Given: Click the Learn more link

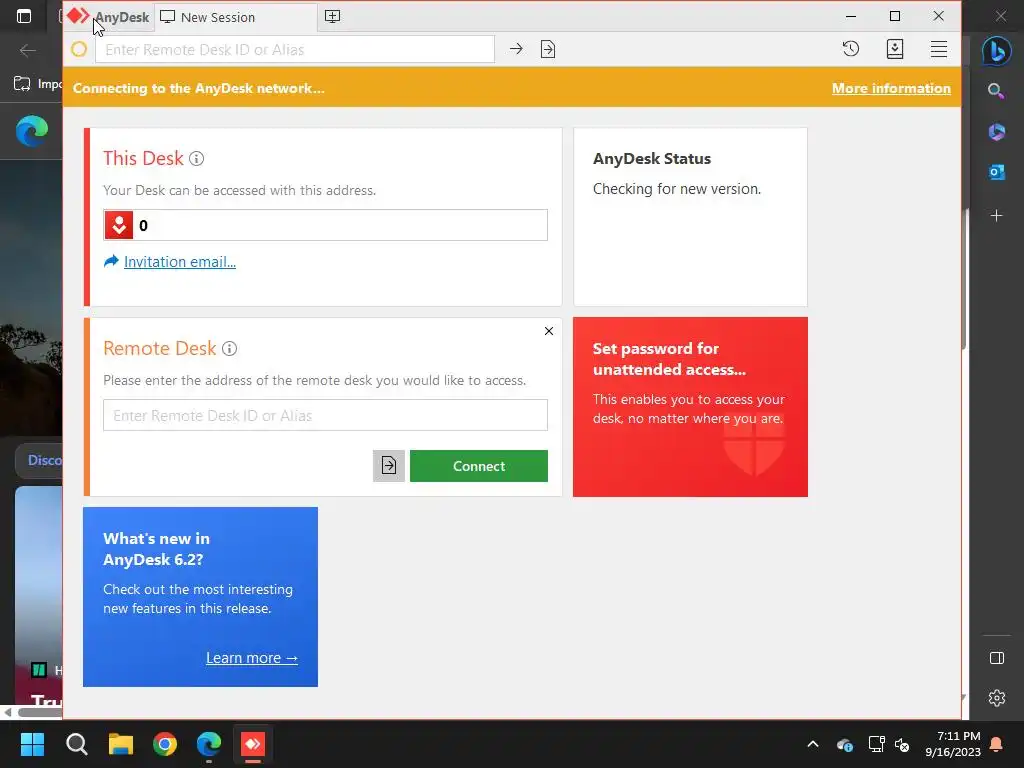Looking at the screenshot, I should point(251,658).
